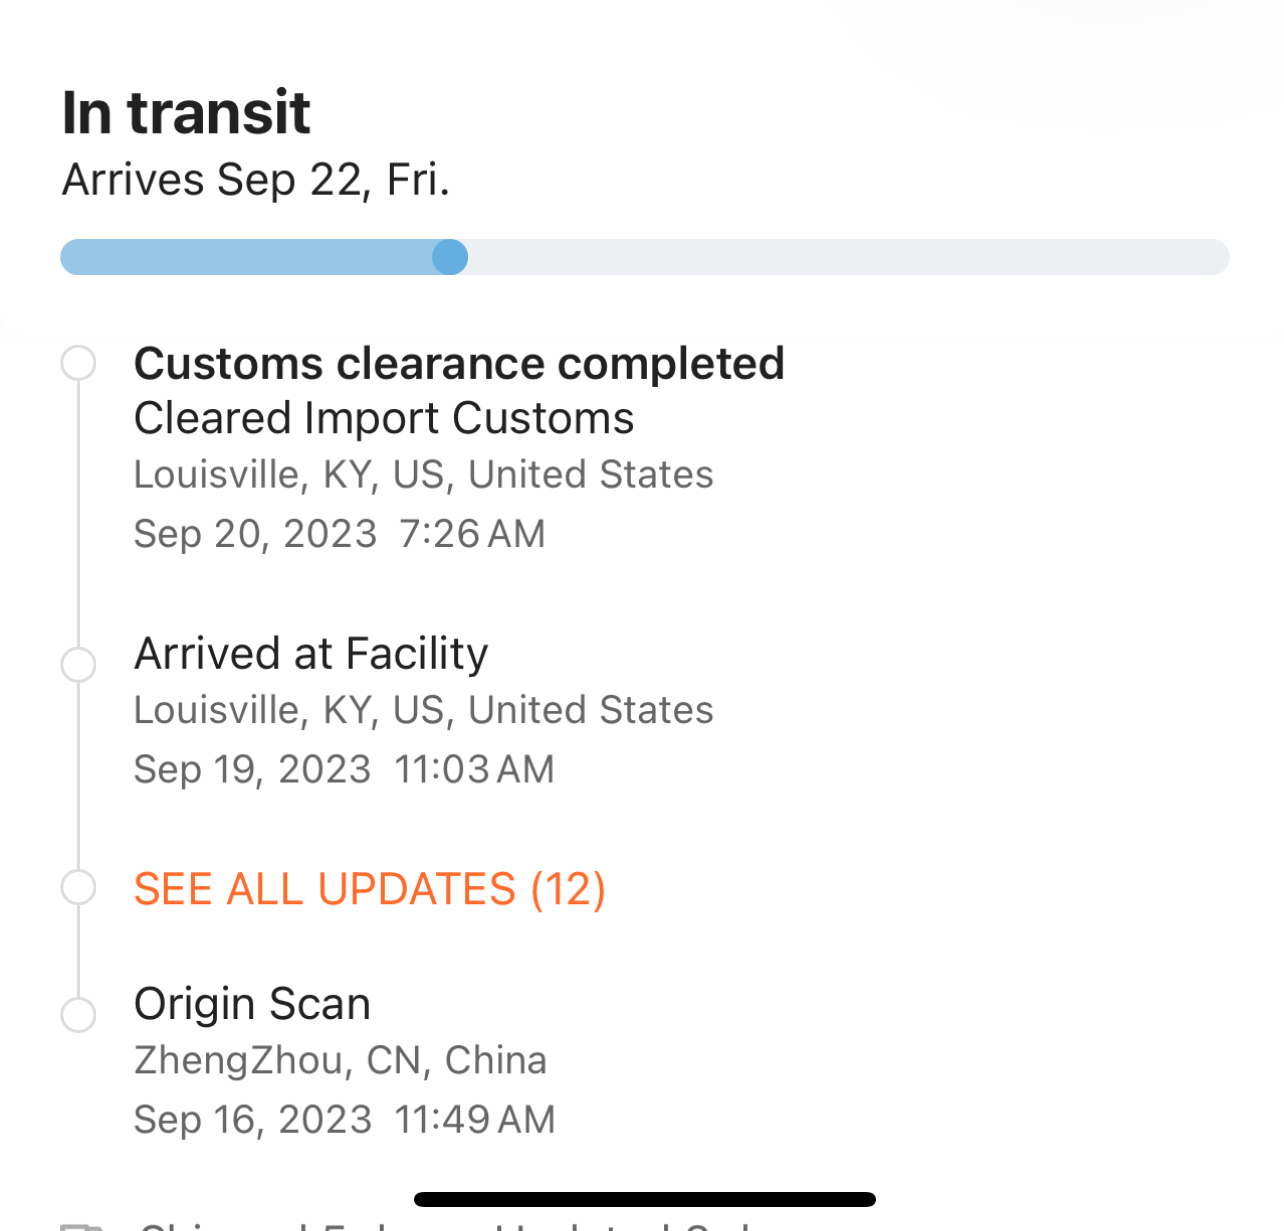Image resolution: width=1284 pixels, height=1231 pixels.
Task: Tap the Sep 19, 2023 11:03 AM timestamp
Action: click(x=343, y=770)
